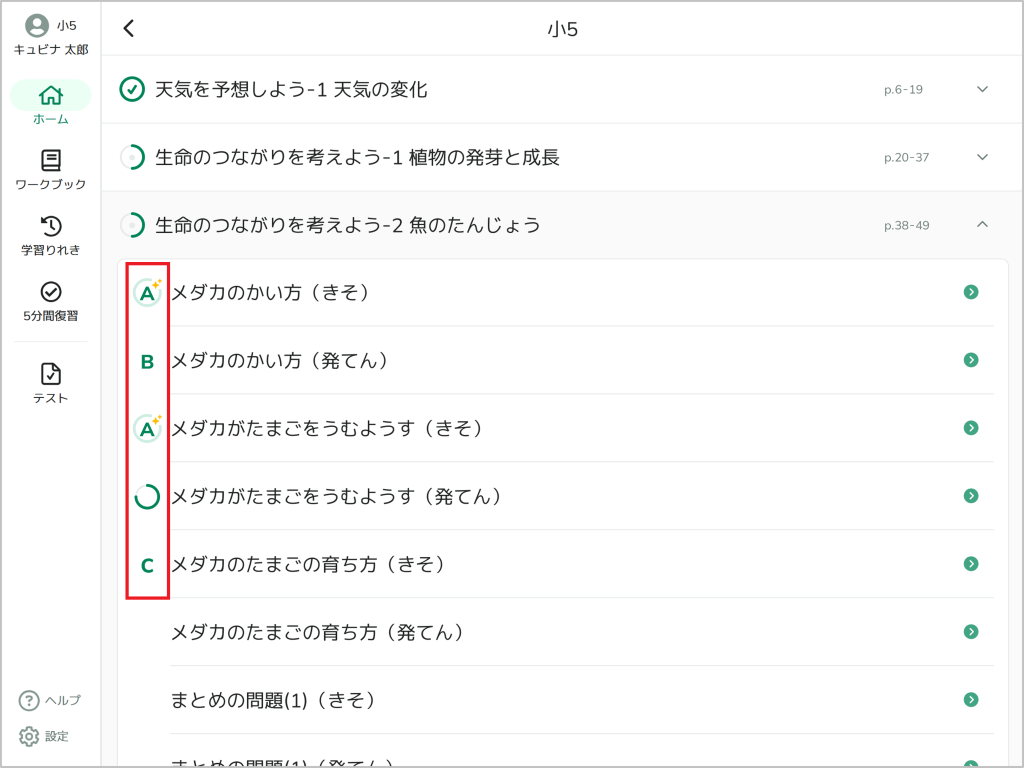Open the ワークブック workbook icon
The image size is (1024, 768).
pos(51,160)
